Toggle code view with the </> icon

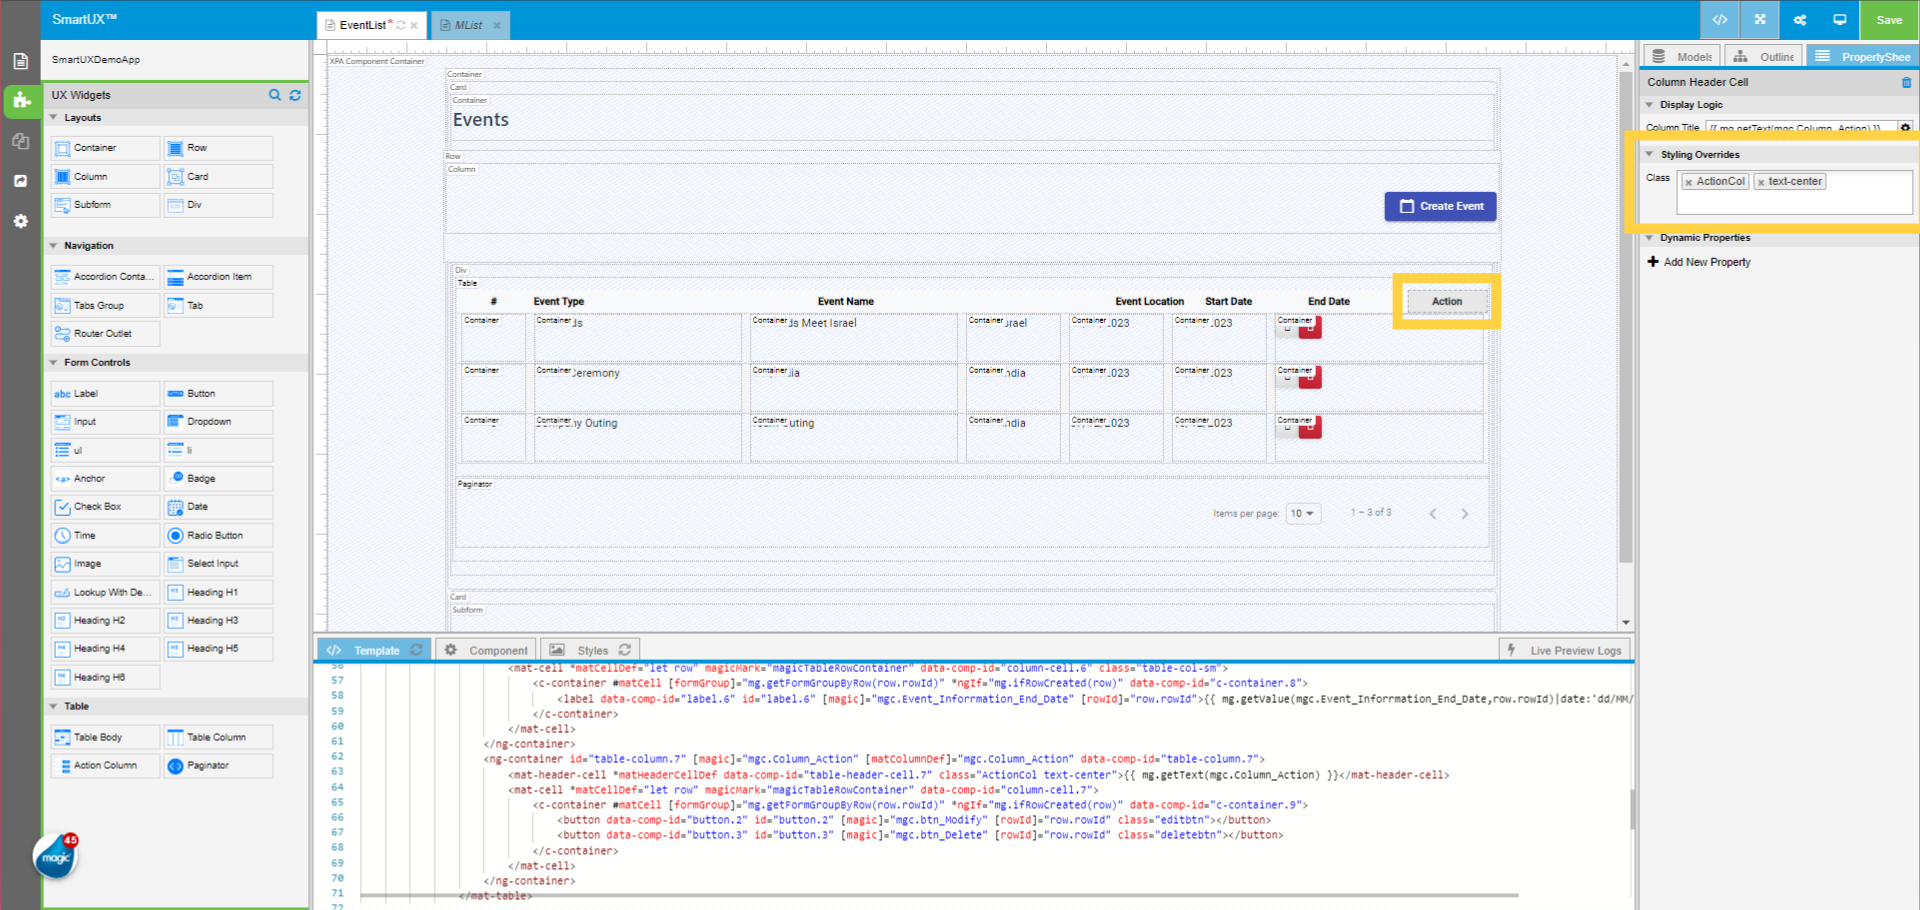[x=1720, y=20]
